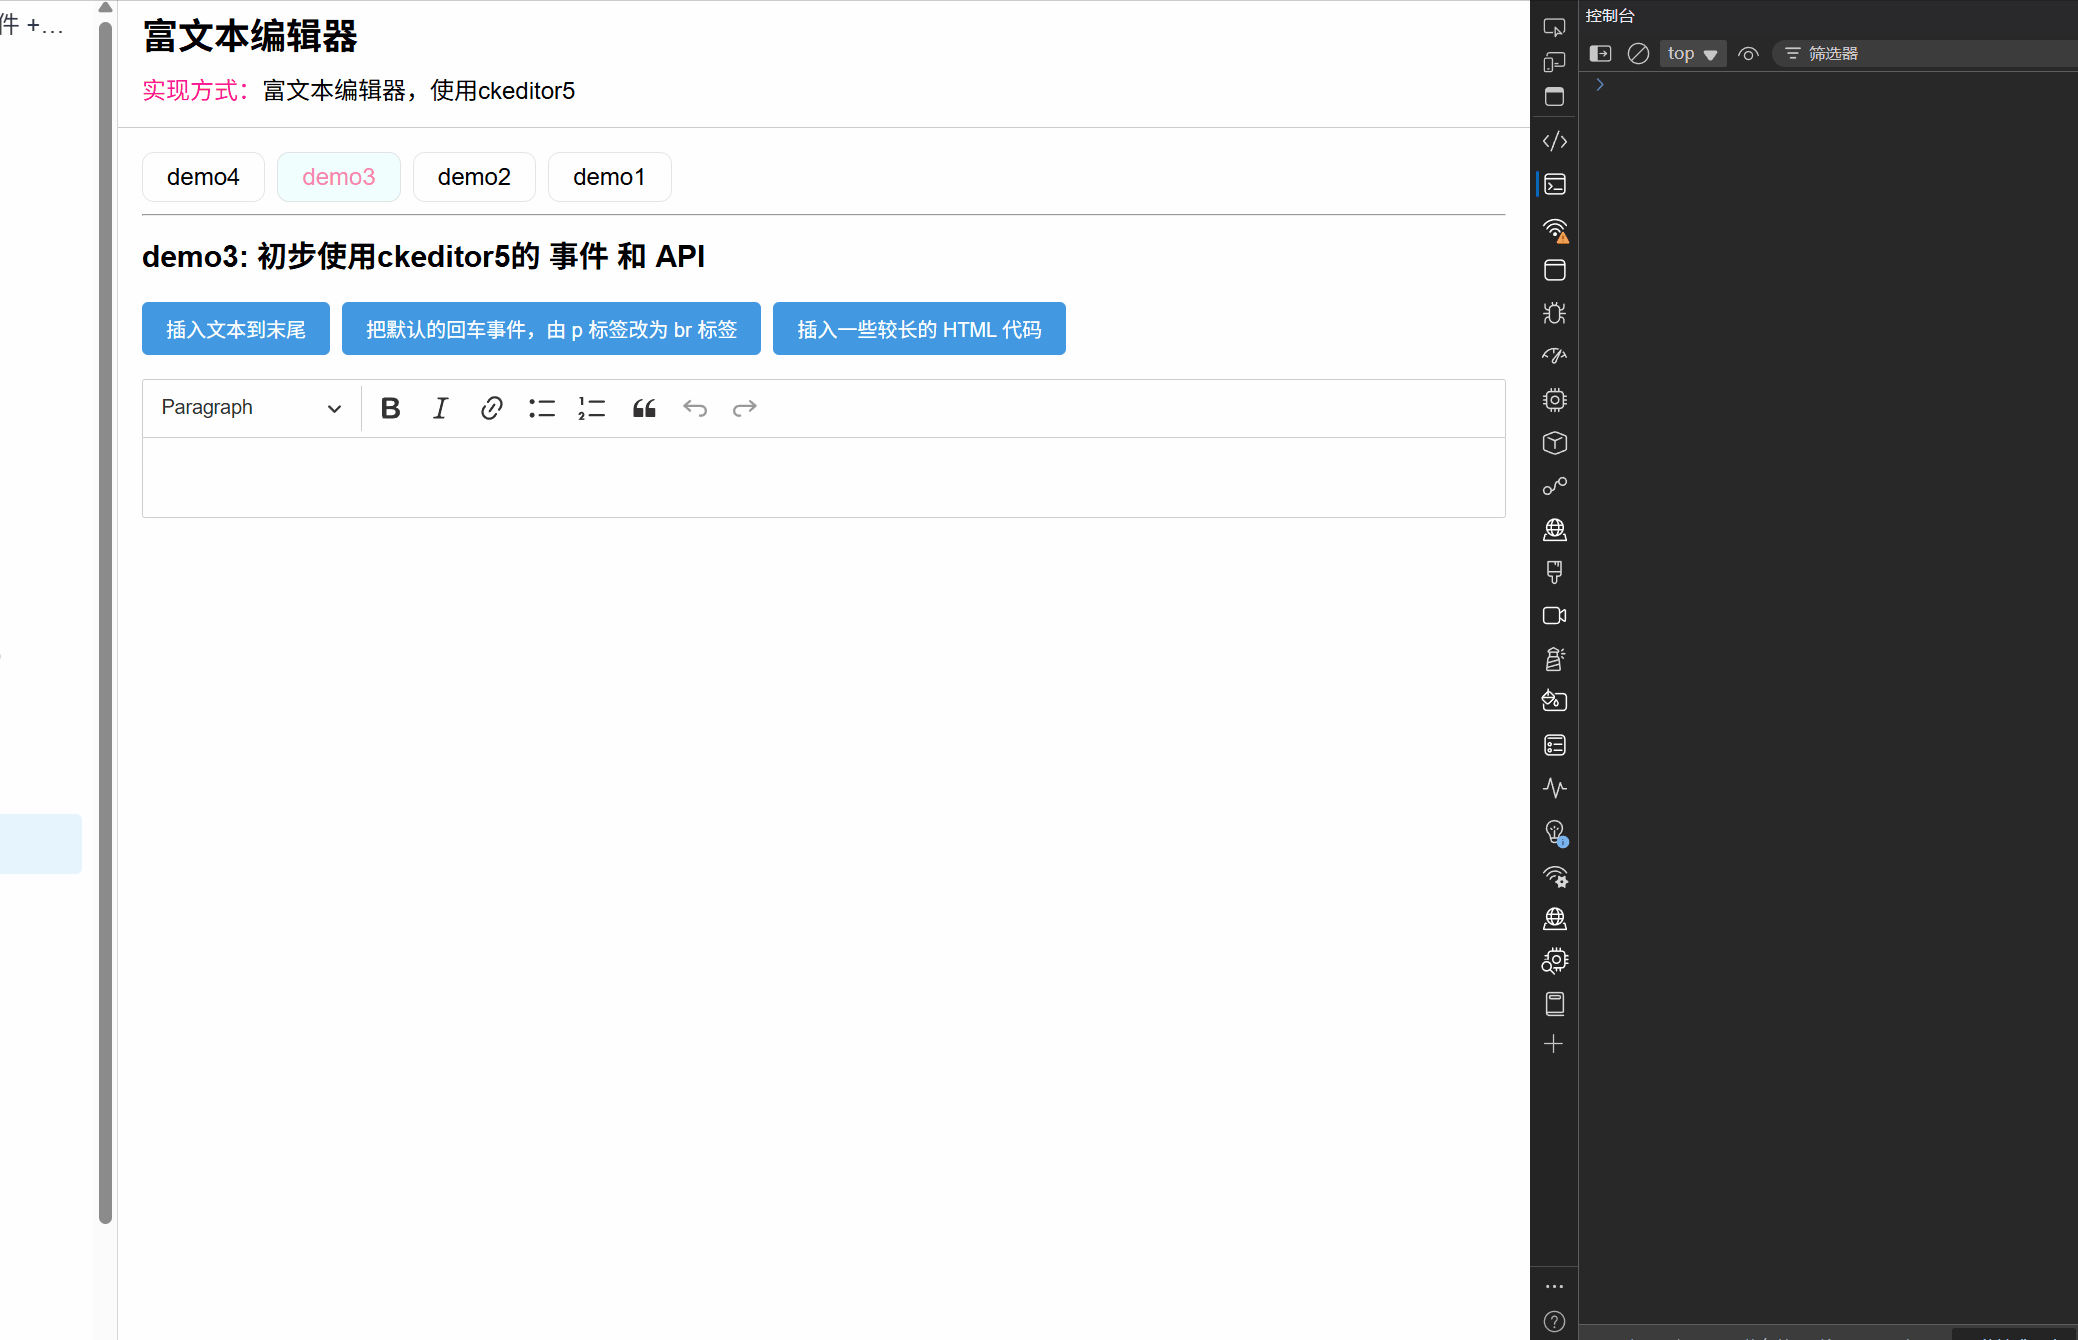Click the 插入一些较长的 HTML 代码 button

coord(919,329)
